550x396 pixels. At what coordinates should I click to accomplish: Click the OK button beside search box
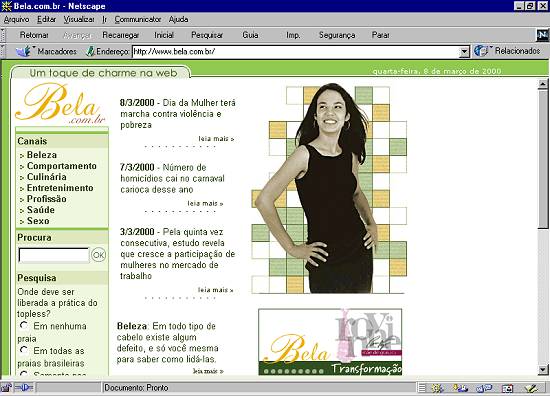98,255
